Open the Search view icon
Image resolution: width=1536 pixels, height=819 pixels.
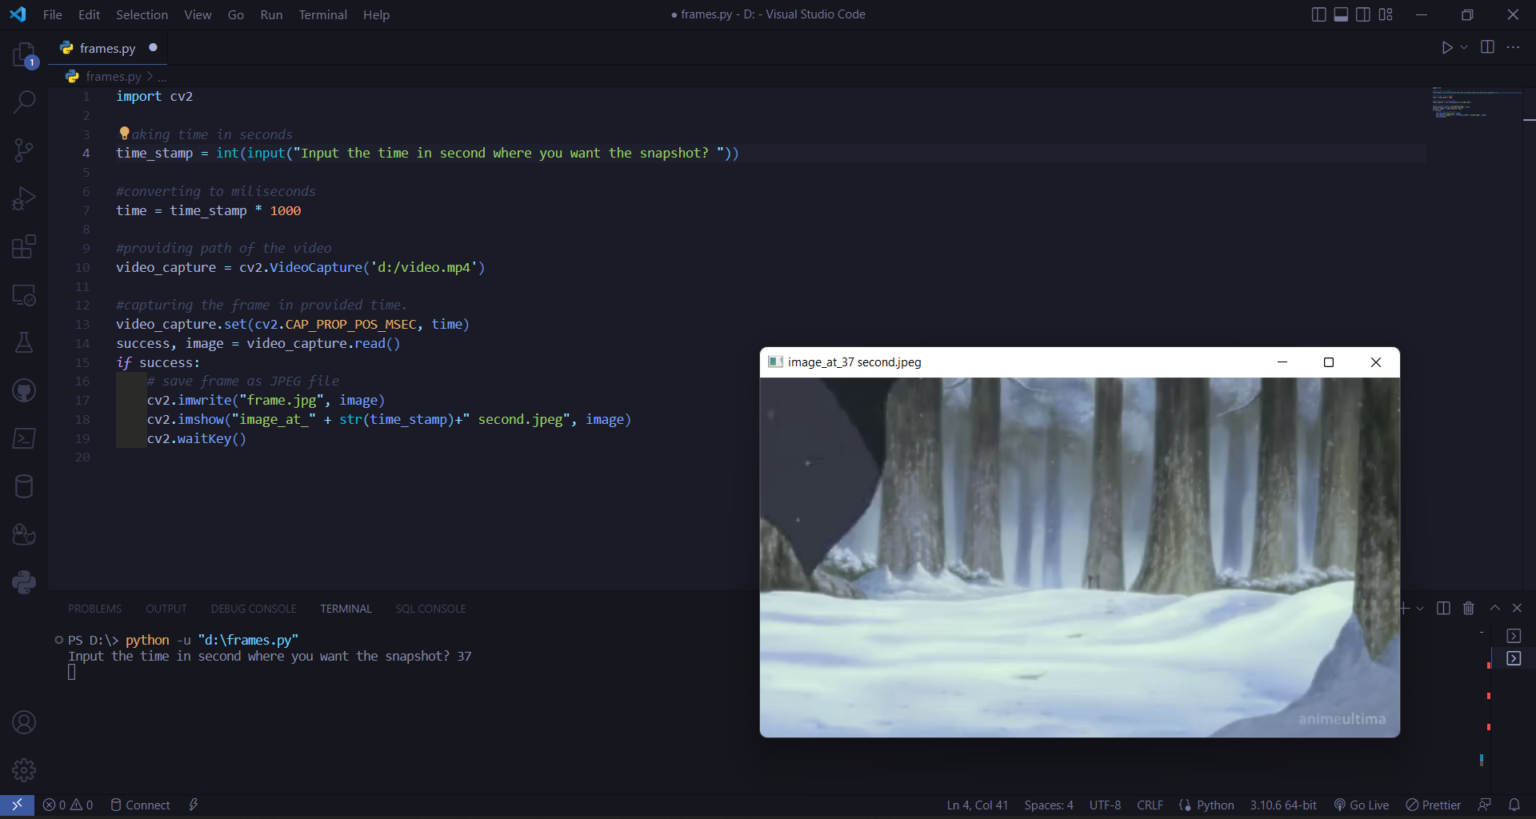[x=24, y=102]
